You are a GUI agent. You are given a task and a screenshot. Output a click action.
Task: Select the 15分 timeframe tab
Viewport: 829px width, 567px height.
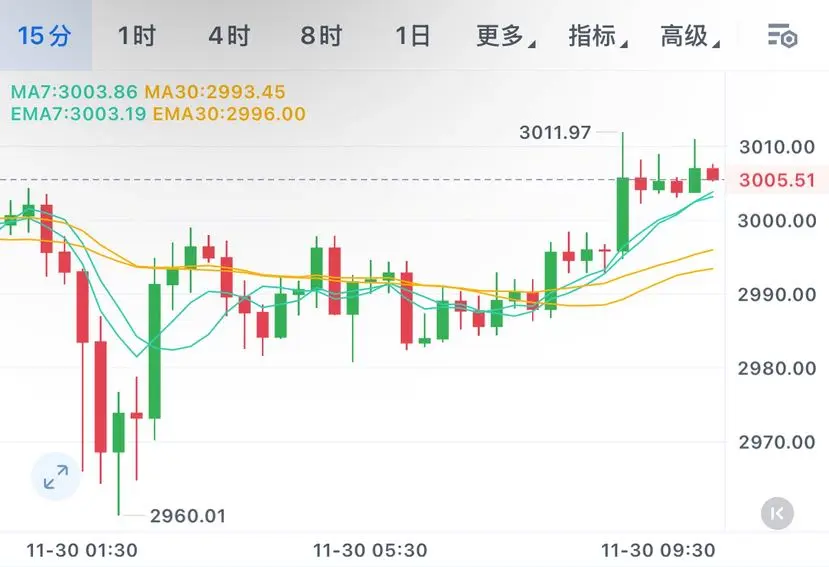(44, 36)
